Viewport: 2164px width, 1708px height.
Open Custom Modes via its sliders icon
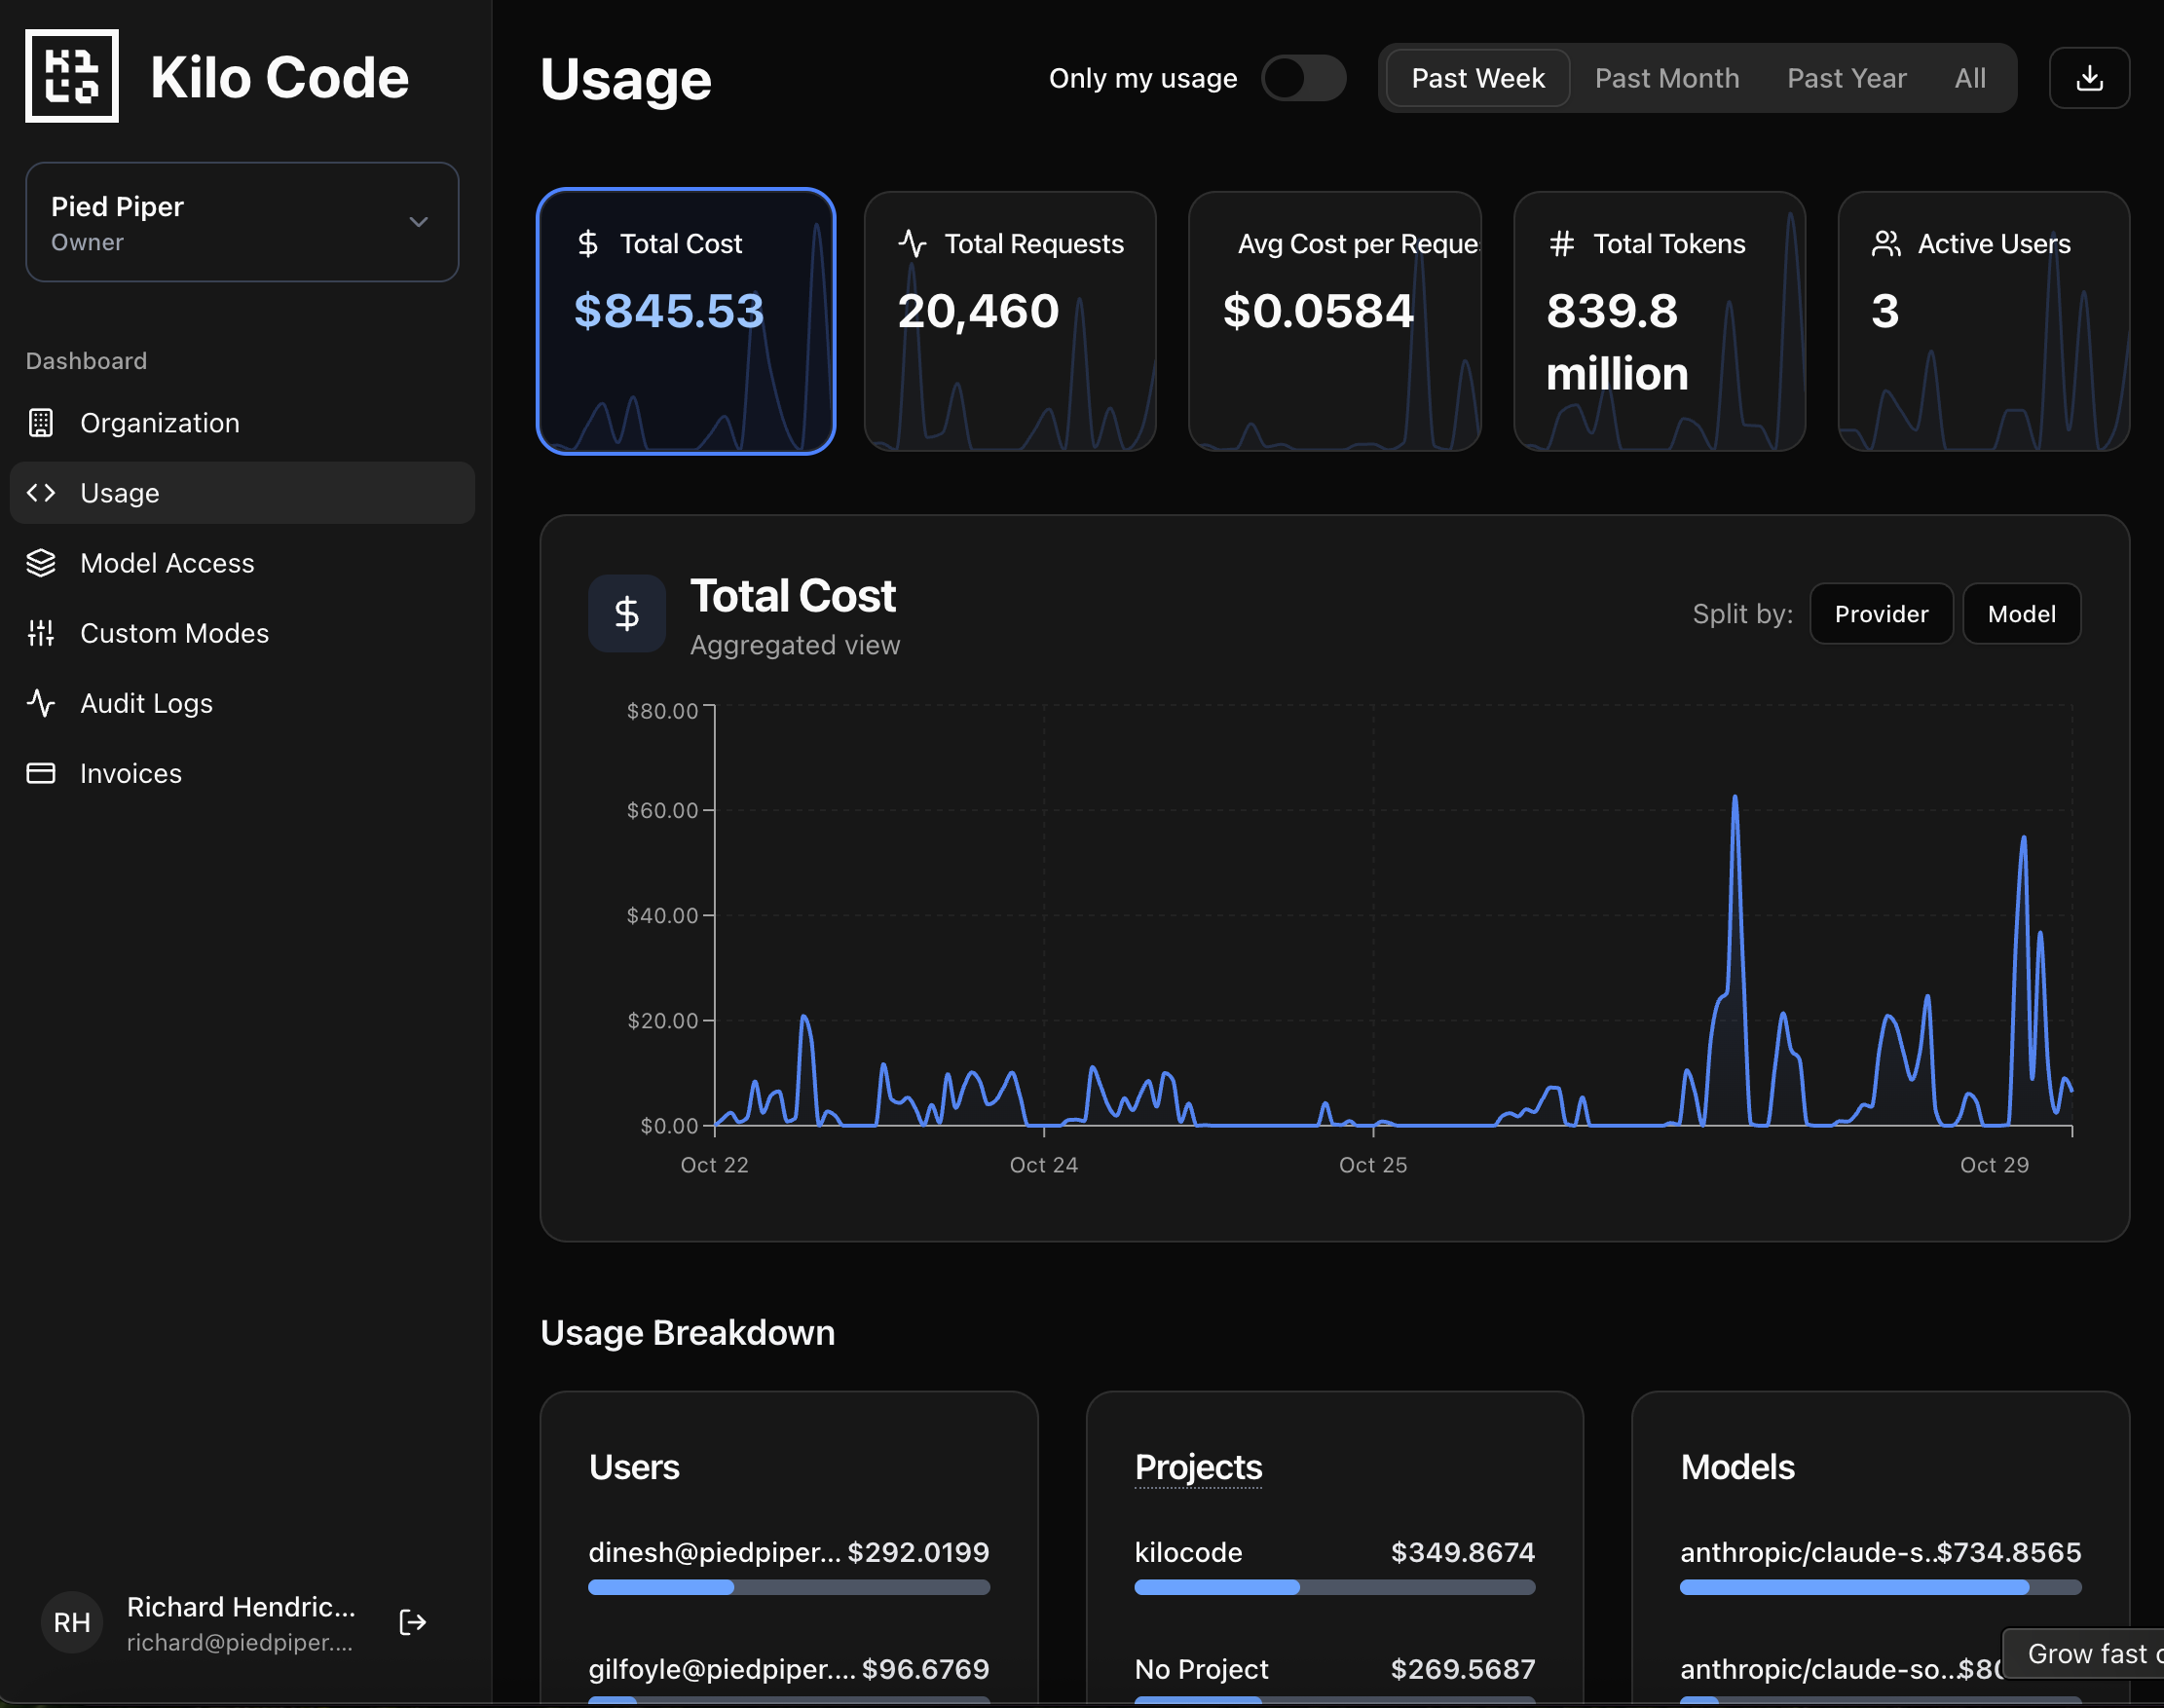(x=41, y=633)
